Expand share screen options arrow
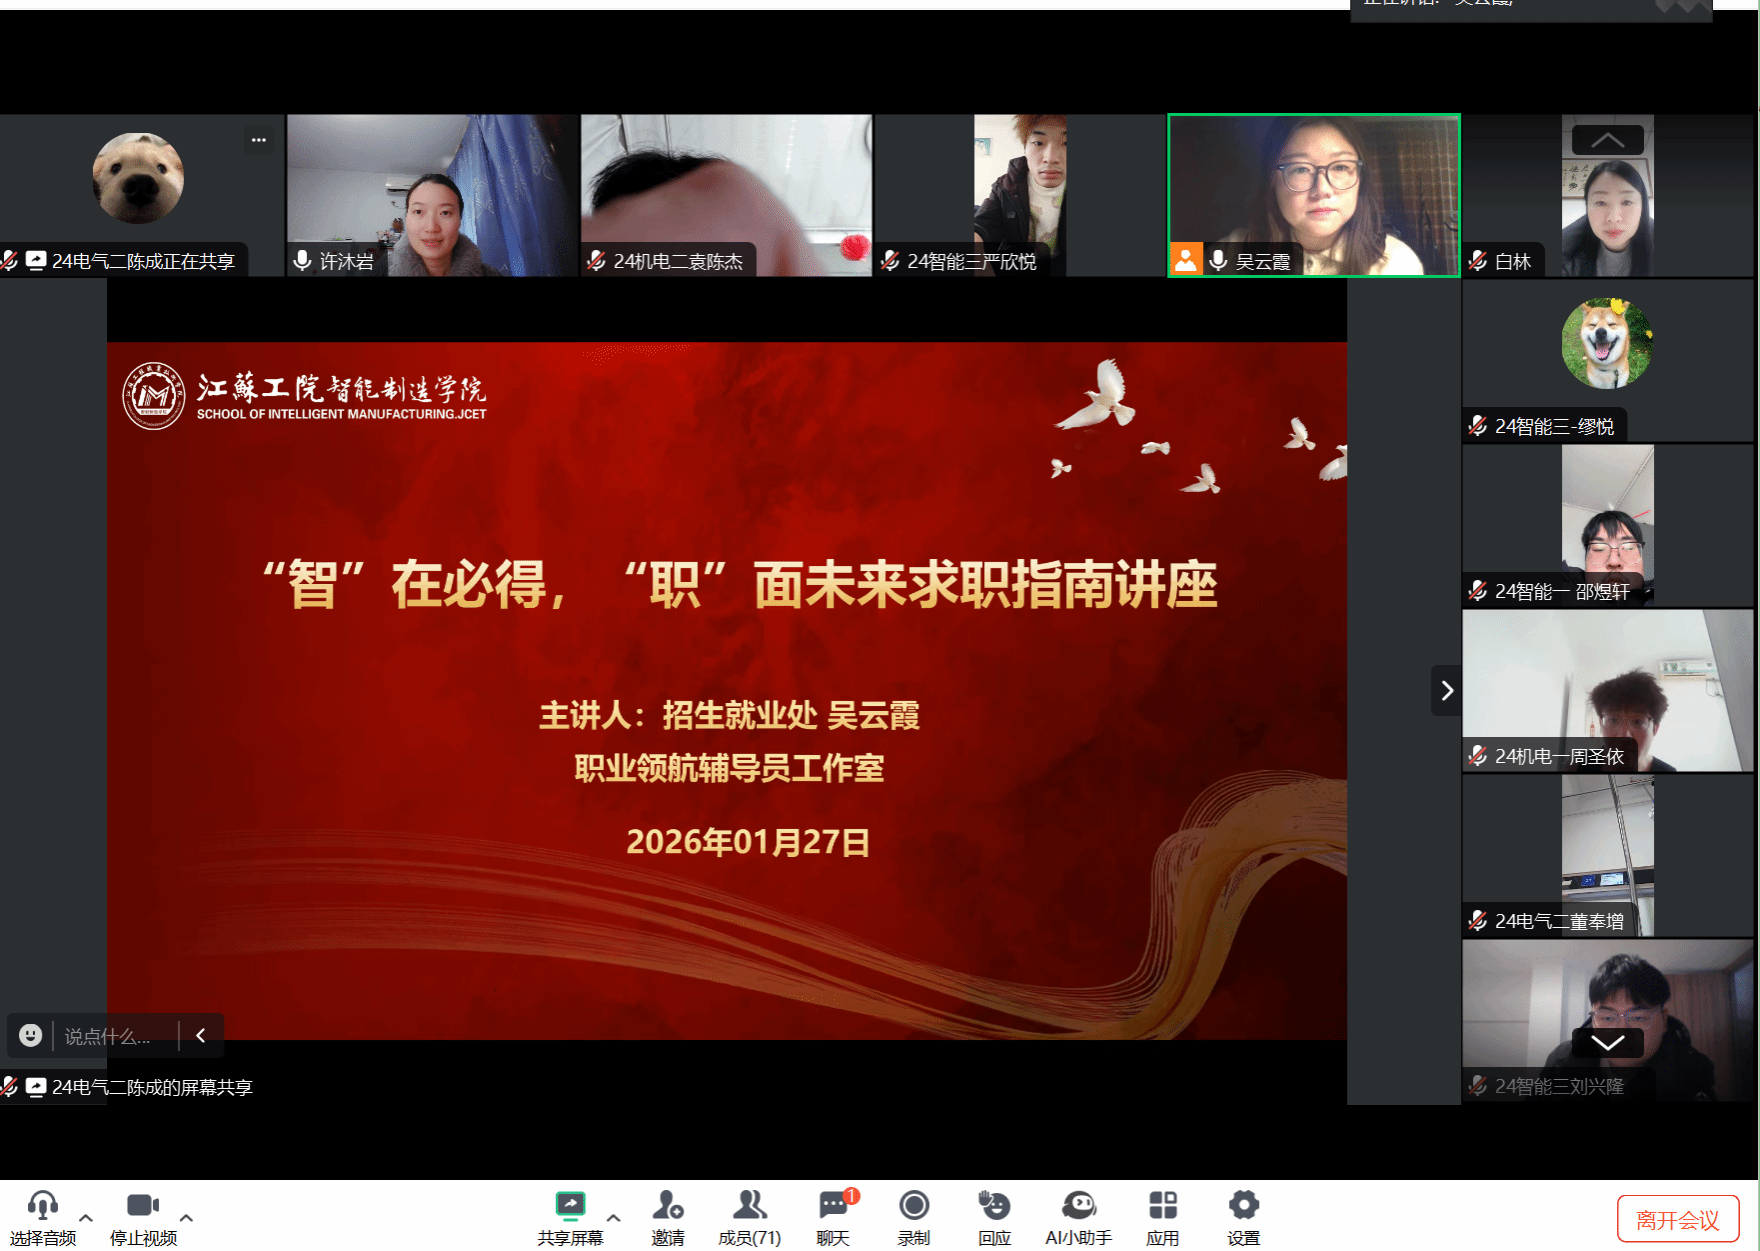This screenshot has height=1251, width=1760. (614, 1218)
